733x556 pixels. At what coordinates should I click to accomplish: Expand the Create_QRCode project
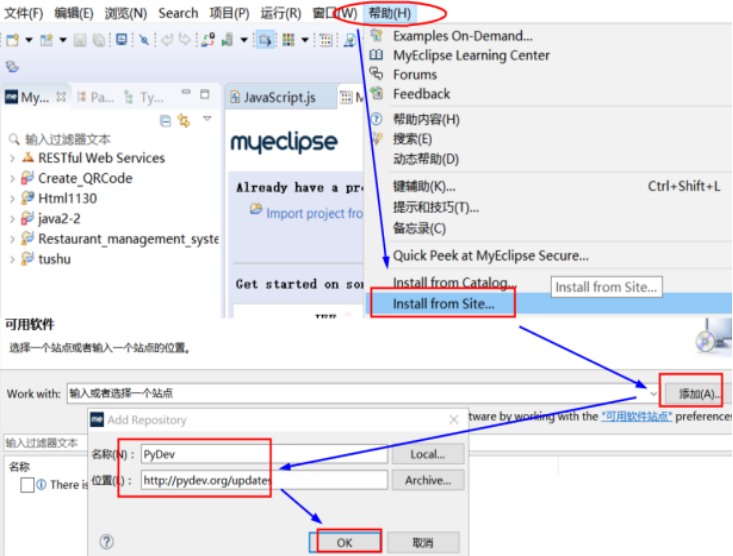coord(12,179)
